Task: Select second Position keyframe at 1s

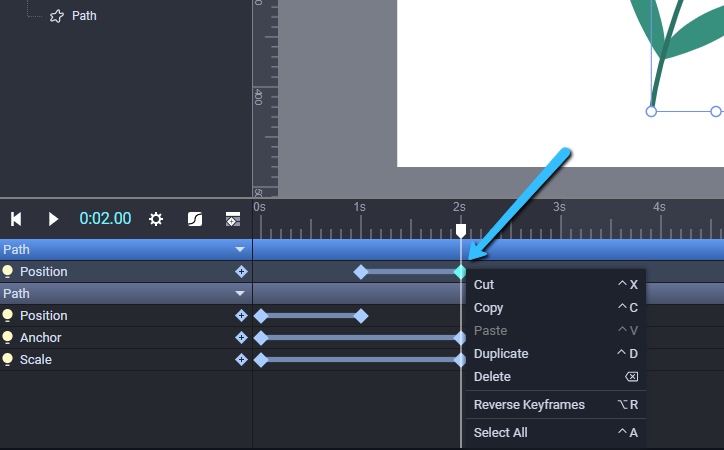Action: tap(361, 316)
